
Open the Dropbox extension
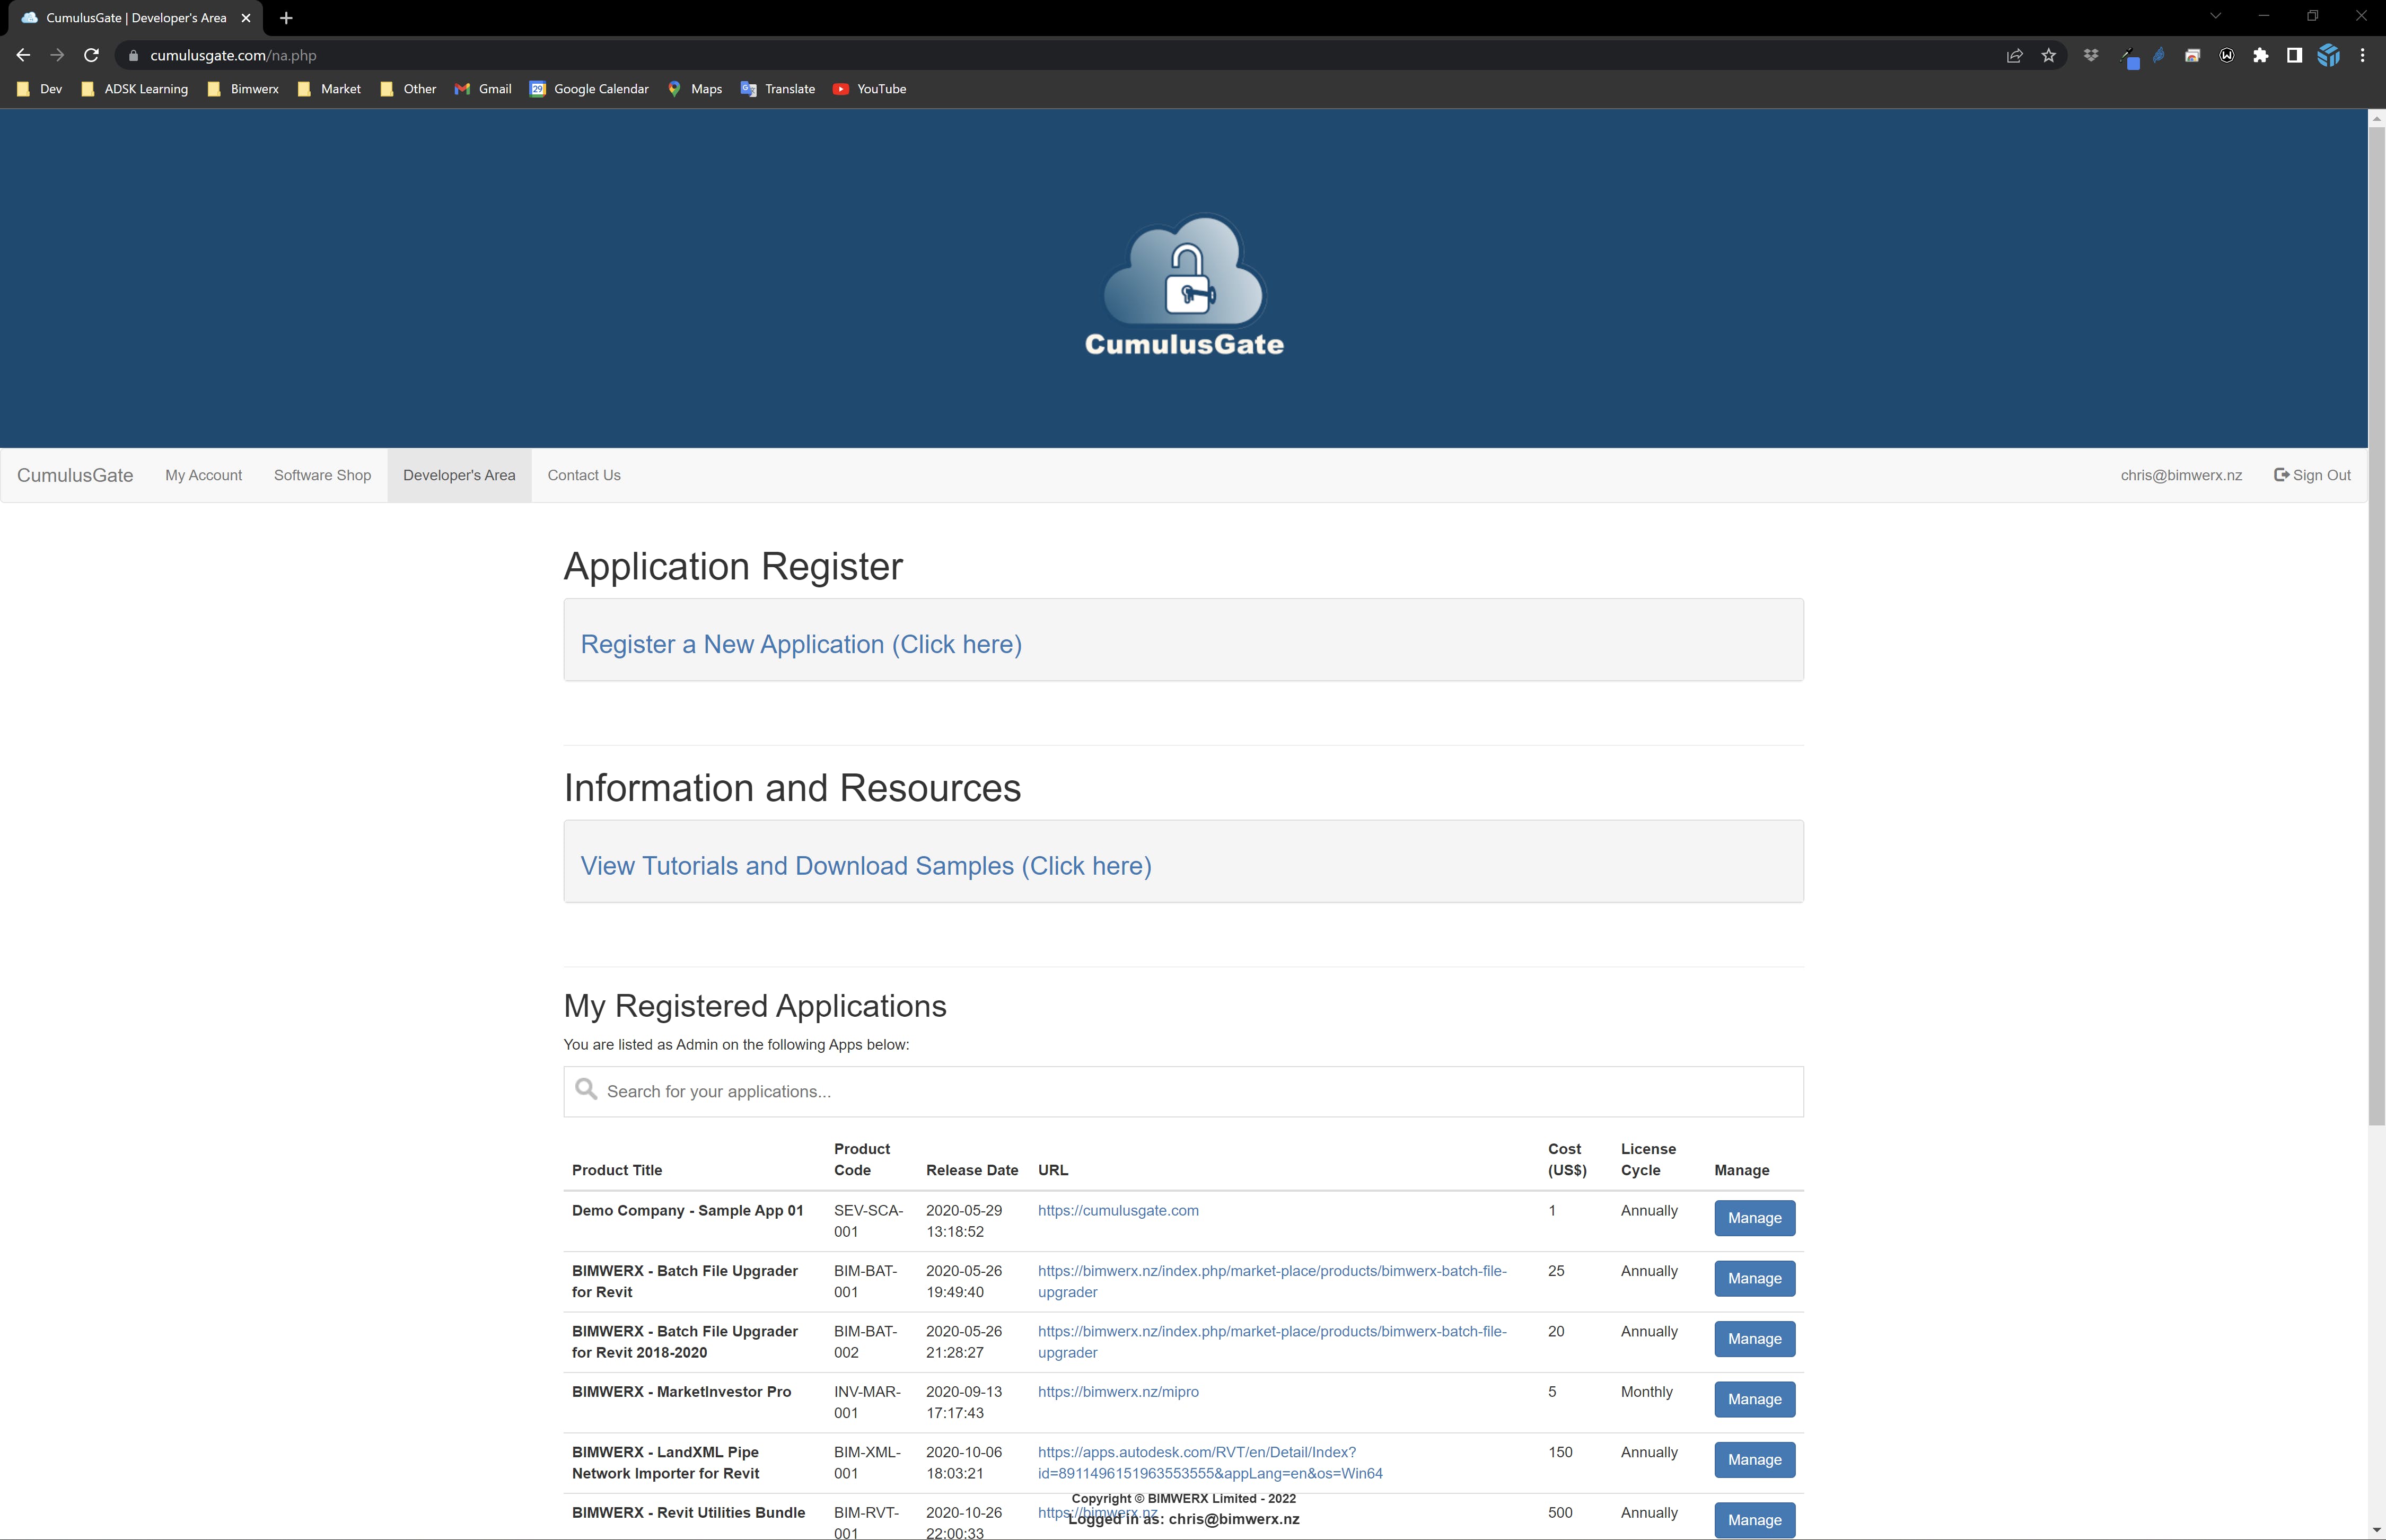tap(2091, 56)
